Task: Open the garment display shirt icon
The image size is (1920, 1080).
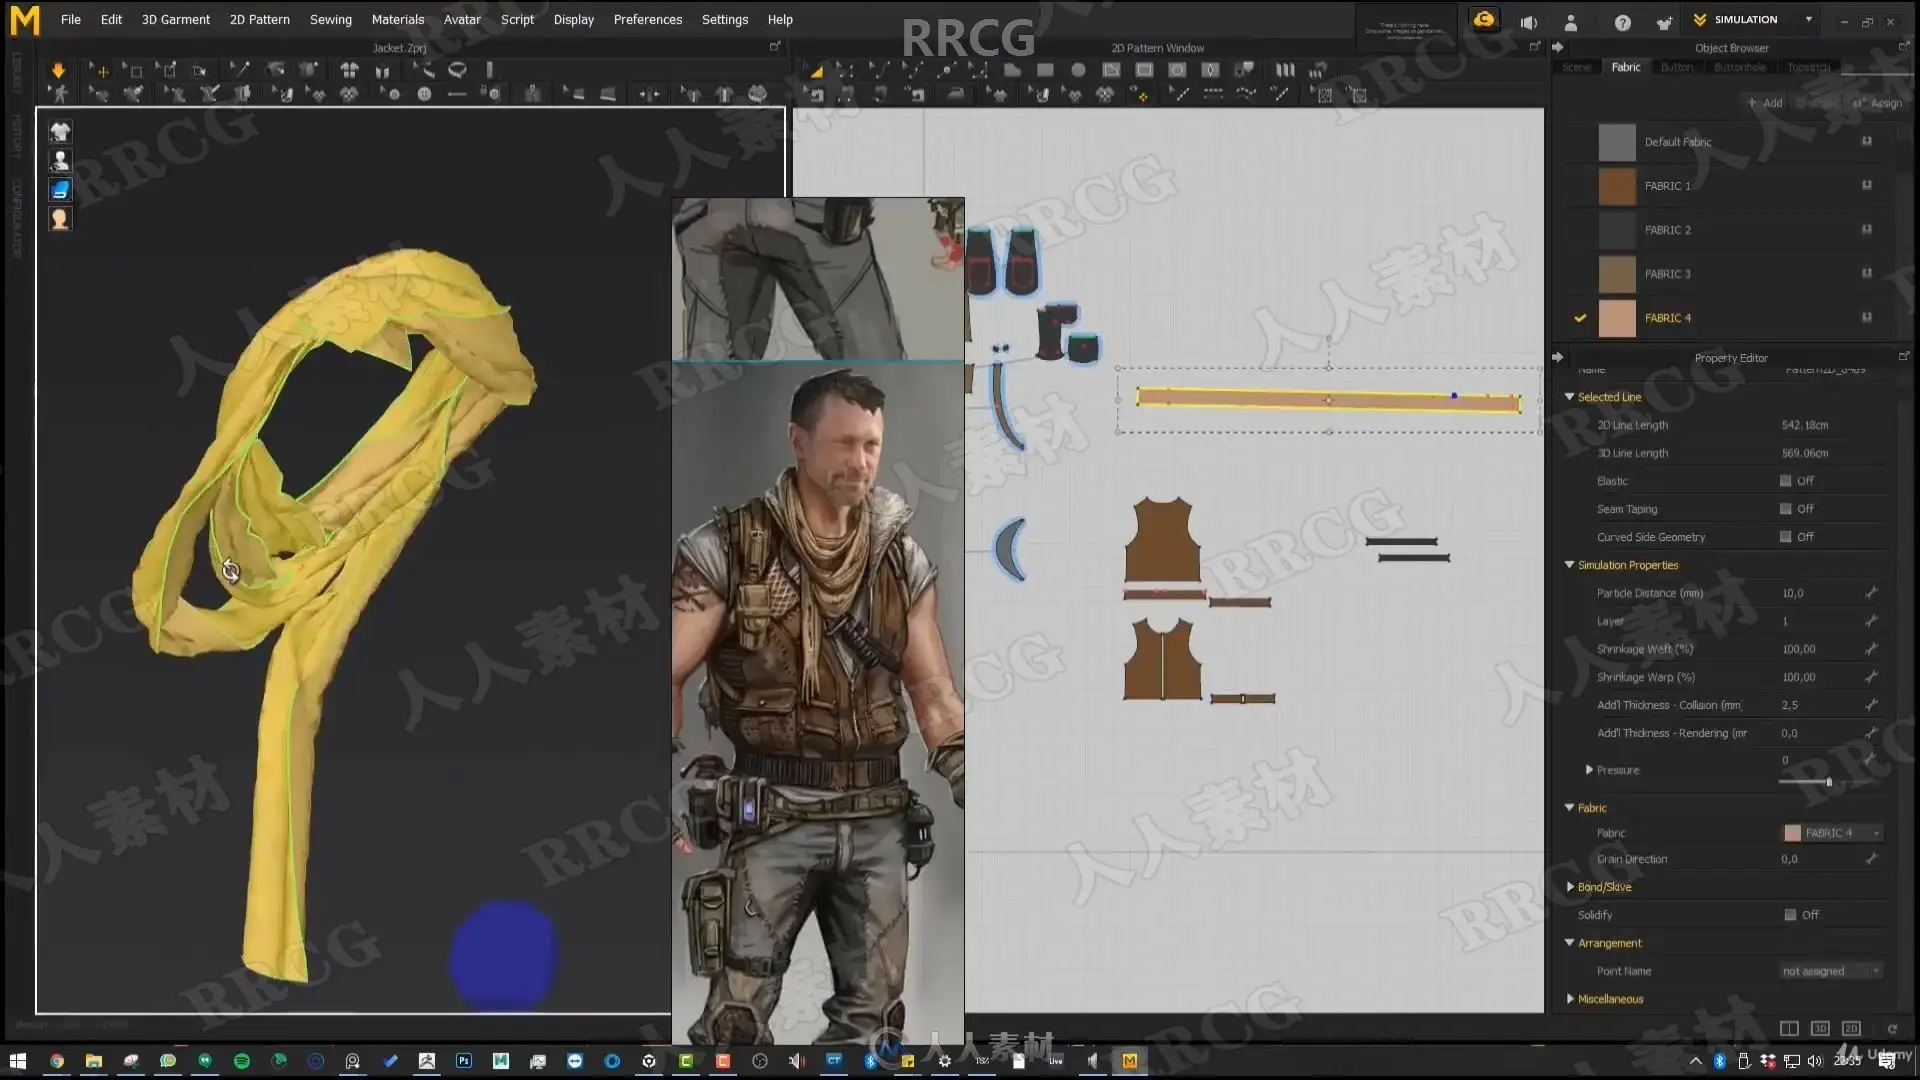Action: pyautogui.click(x=60, y=132)
